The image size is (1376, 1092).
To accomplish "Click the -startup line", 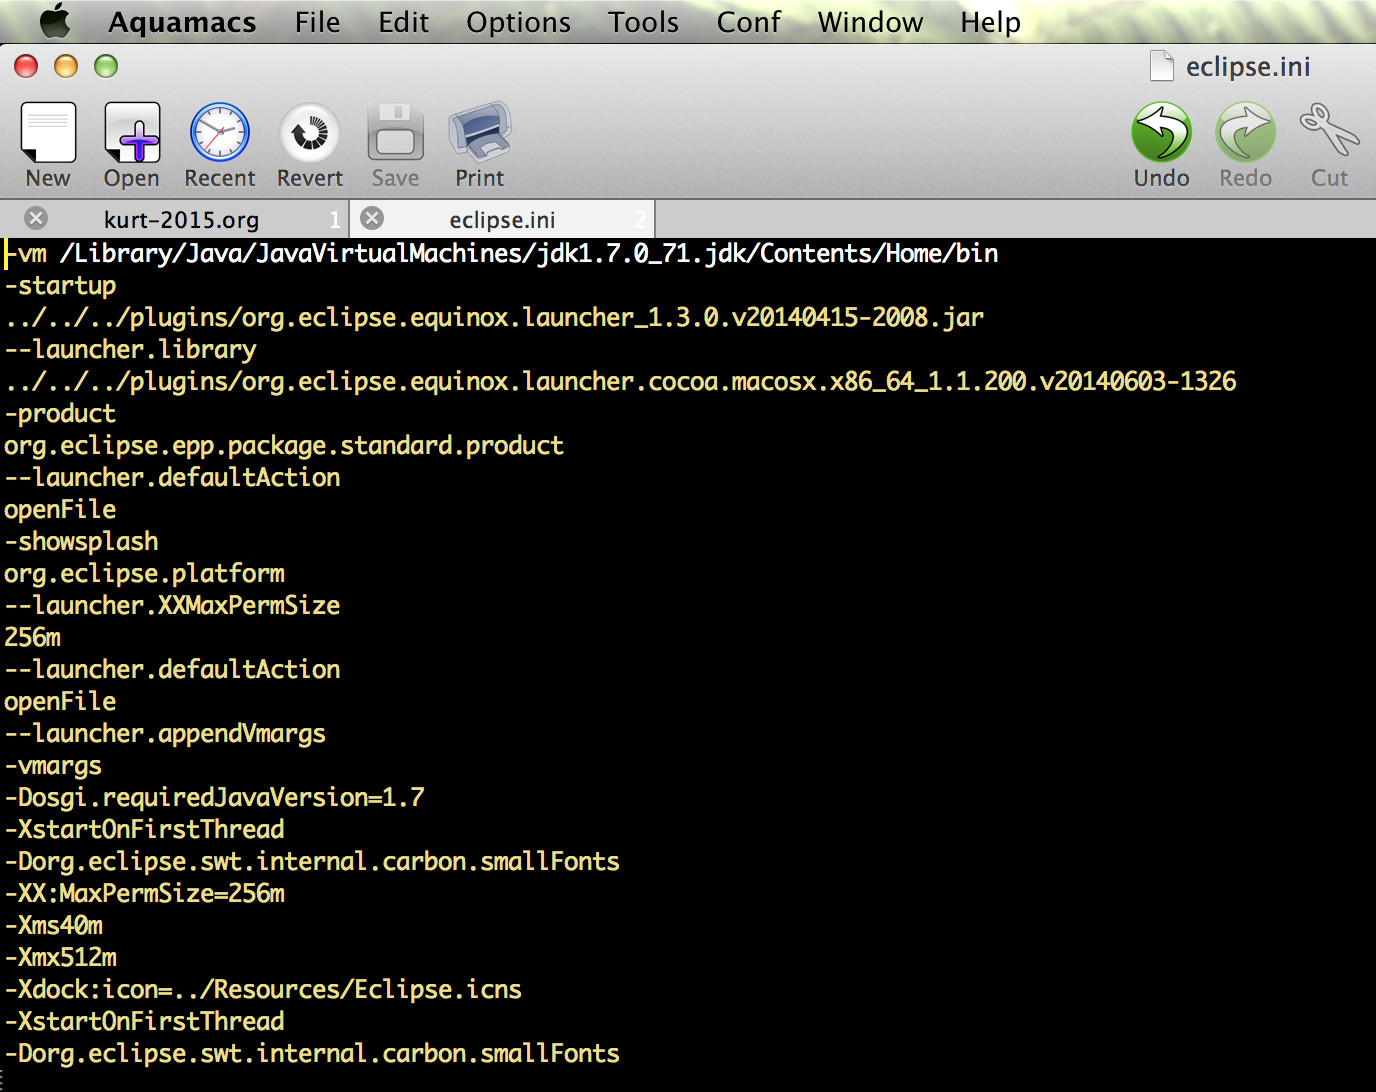I will click(x=60, y=285).
